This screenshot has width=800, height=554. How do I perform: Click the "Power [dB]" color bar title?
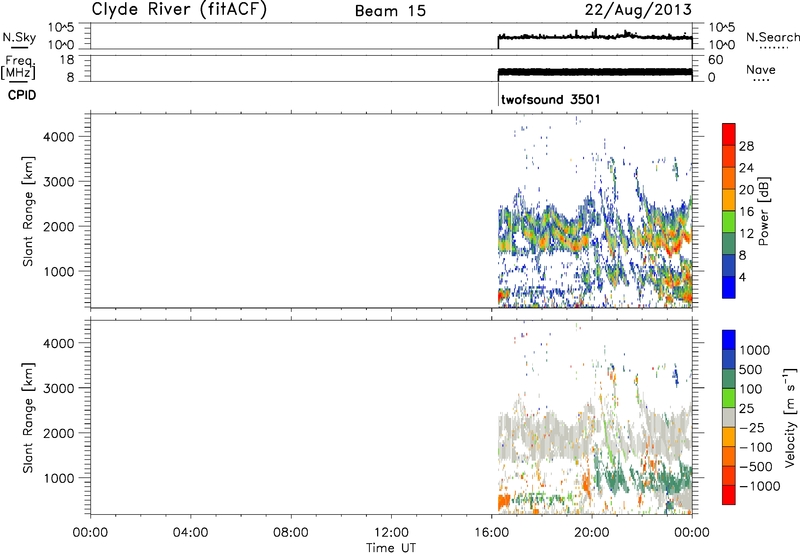point(763,211)
